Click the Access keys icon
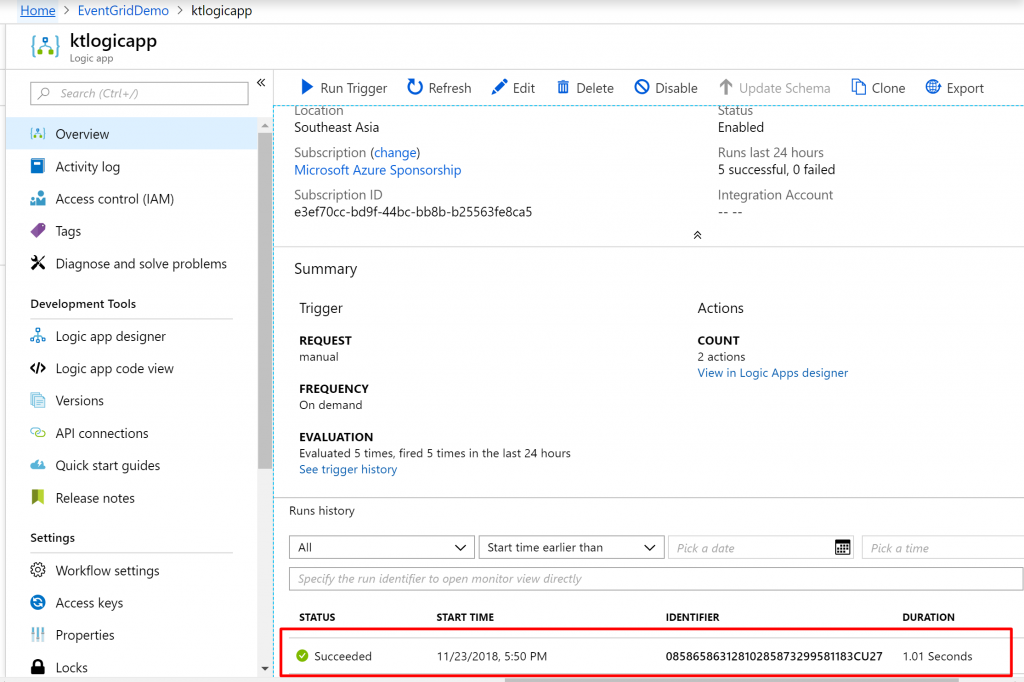 click(38, 602)
